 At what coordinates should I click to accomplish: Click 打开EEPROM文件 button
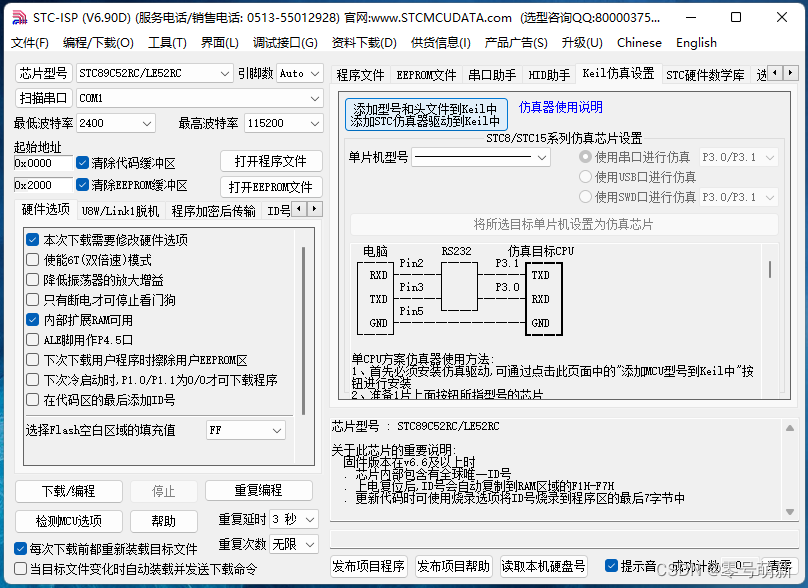pos(271,187)
